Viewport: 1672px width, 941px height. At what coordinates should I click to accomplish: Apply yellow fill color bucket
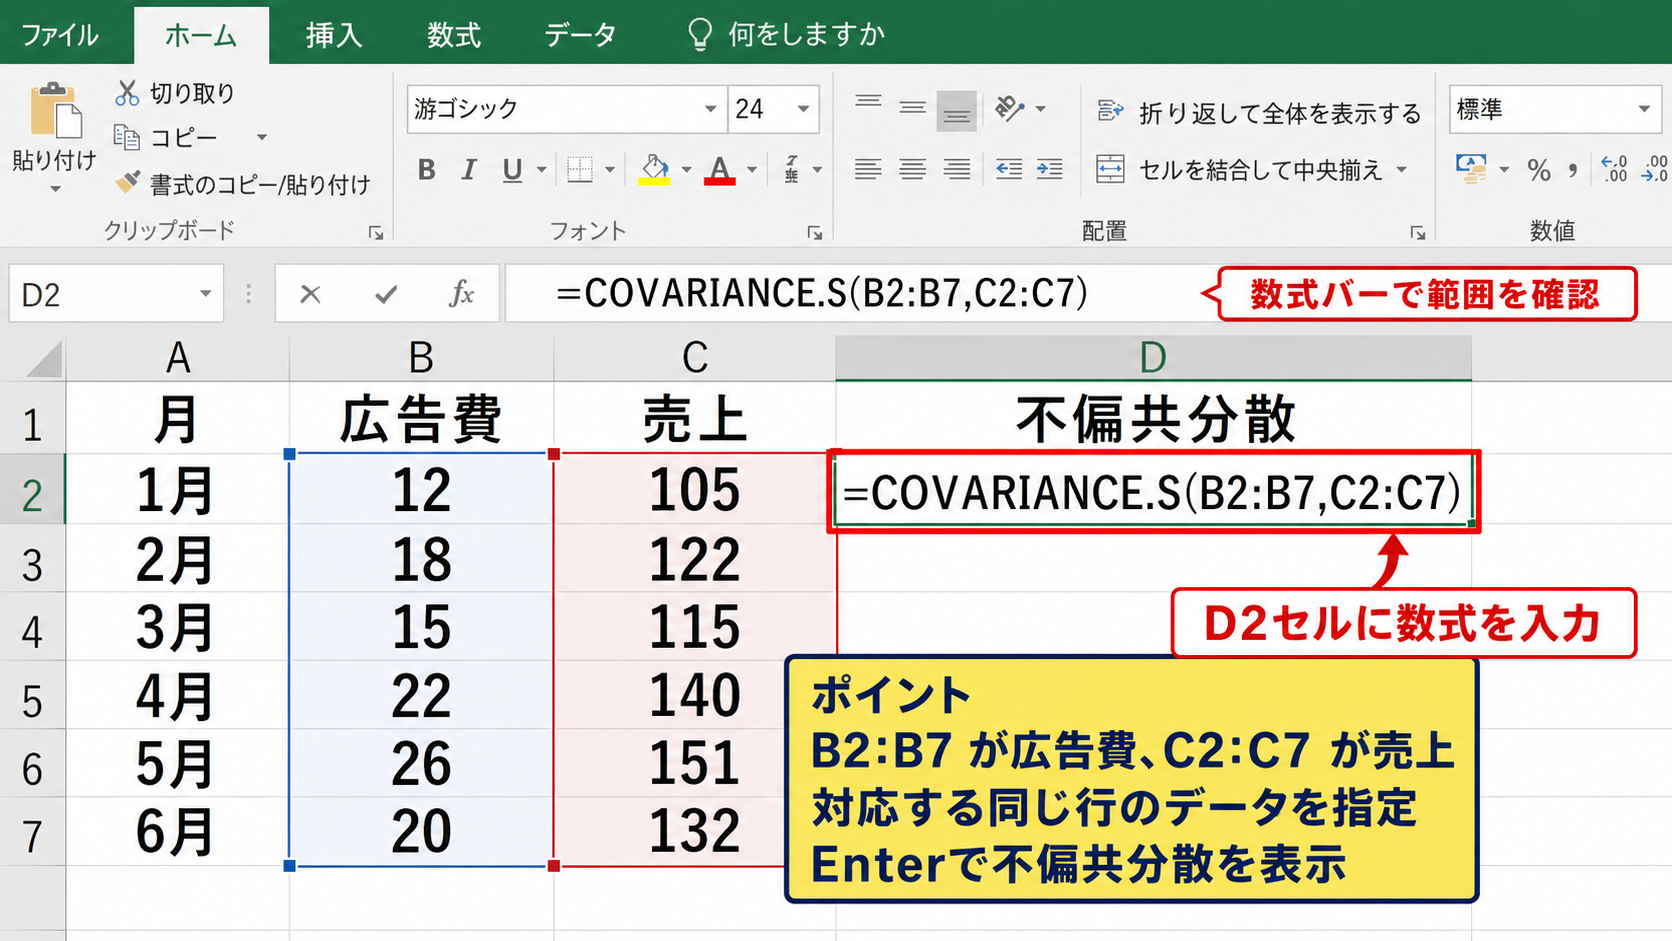[654, 170]
